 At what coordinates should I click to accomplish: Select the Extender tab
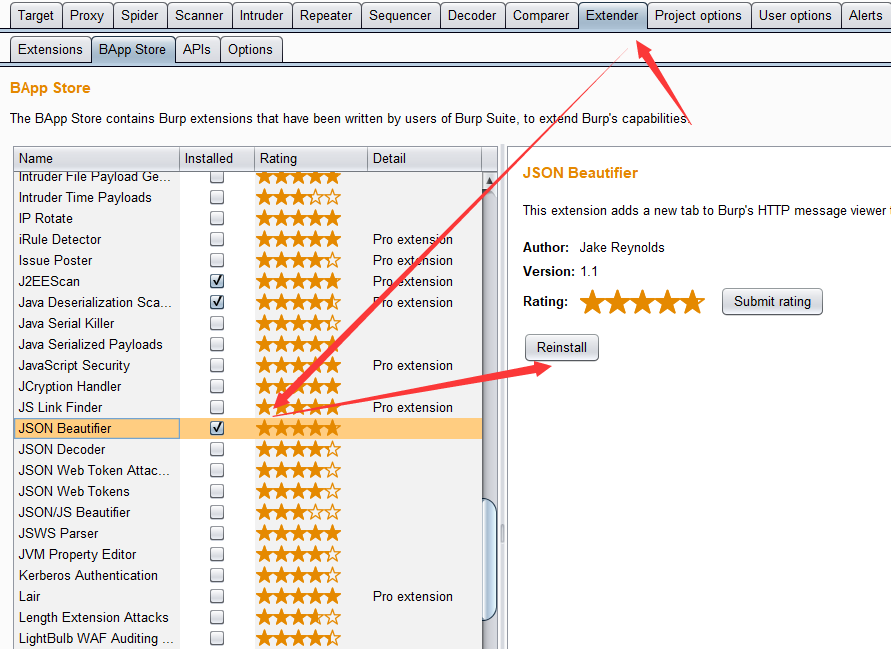point(612,15)
